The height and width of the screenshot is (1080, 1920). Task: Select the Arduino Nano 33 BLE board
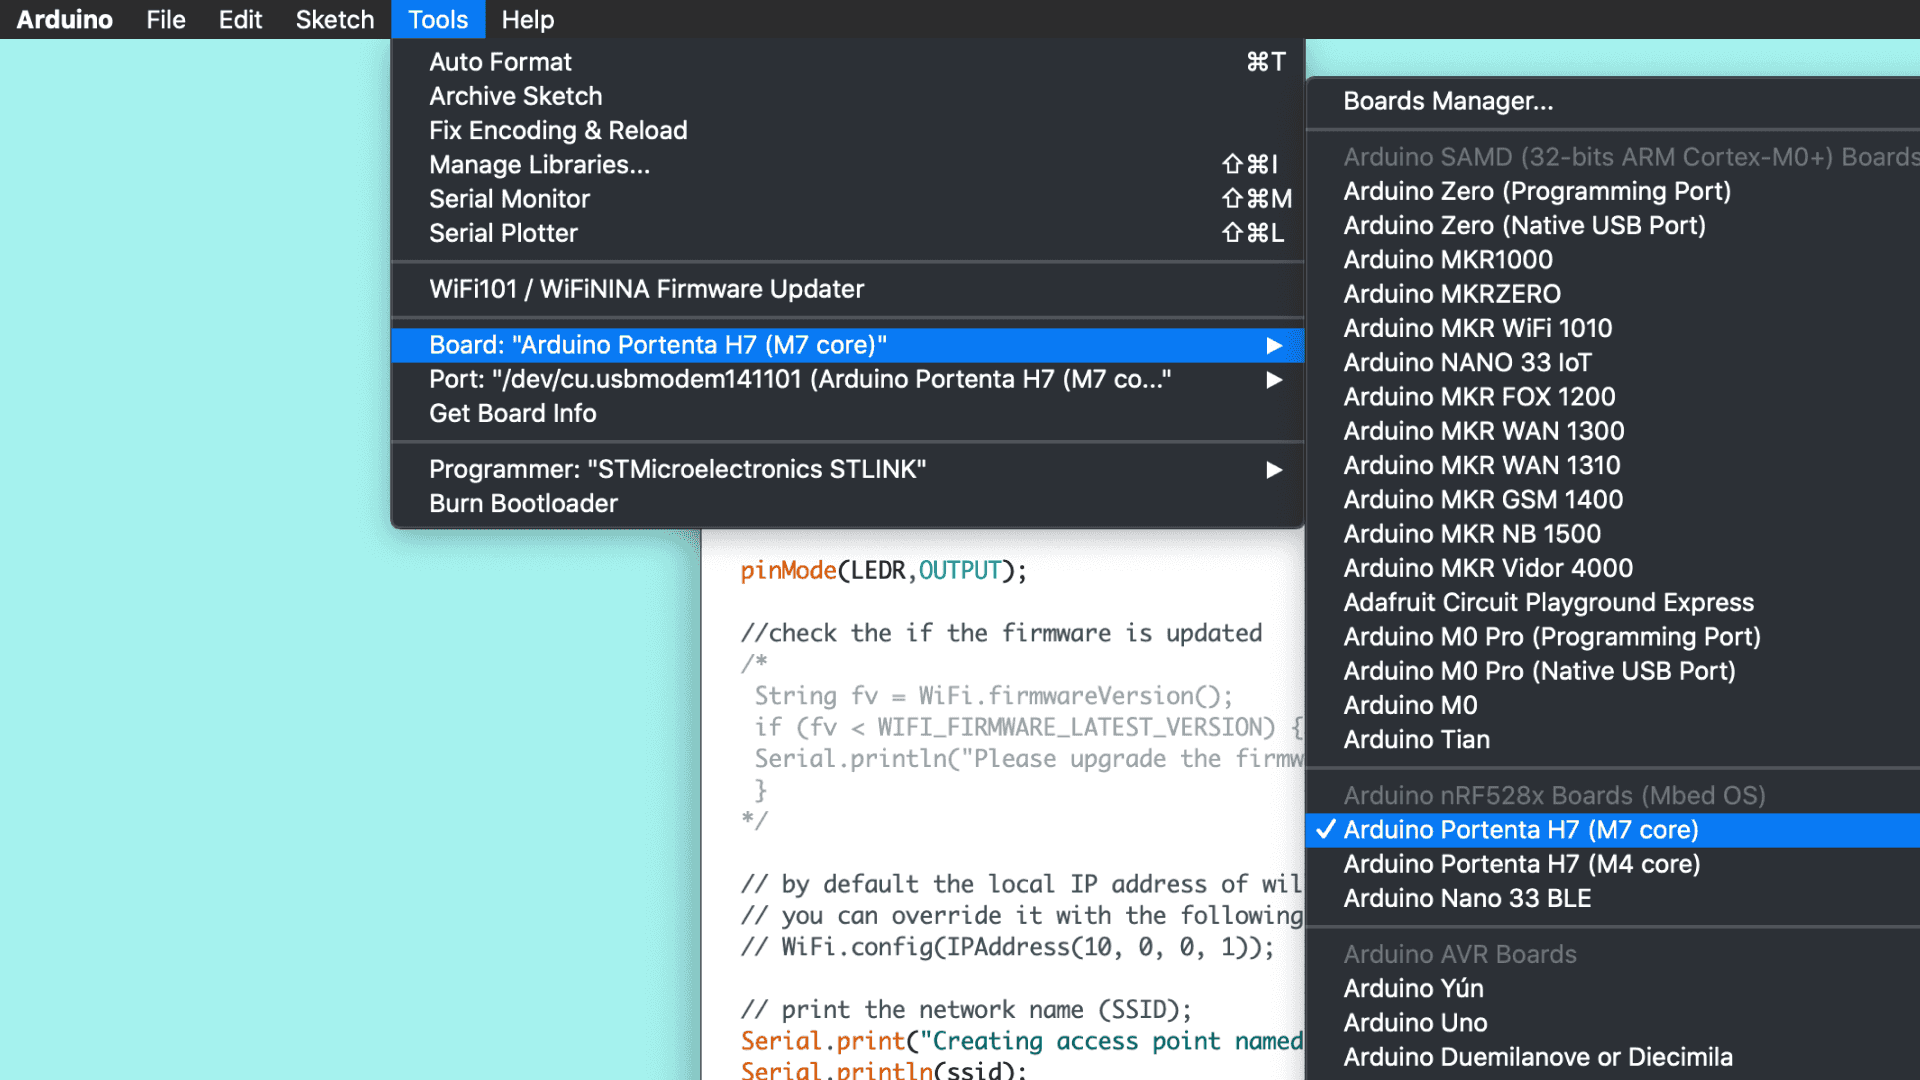pos(1466,898)
